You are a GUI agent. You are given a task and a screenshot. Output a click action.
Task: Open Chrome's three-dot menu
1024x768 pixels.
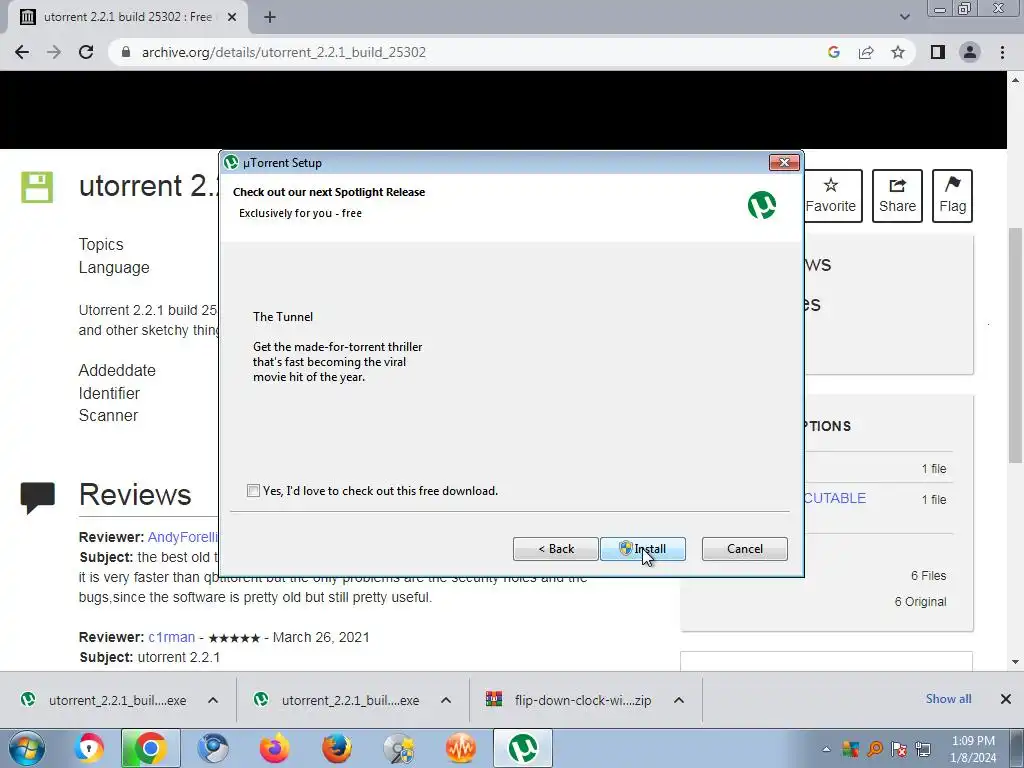pyautogui.click(x=1002, y=52)
